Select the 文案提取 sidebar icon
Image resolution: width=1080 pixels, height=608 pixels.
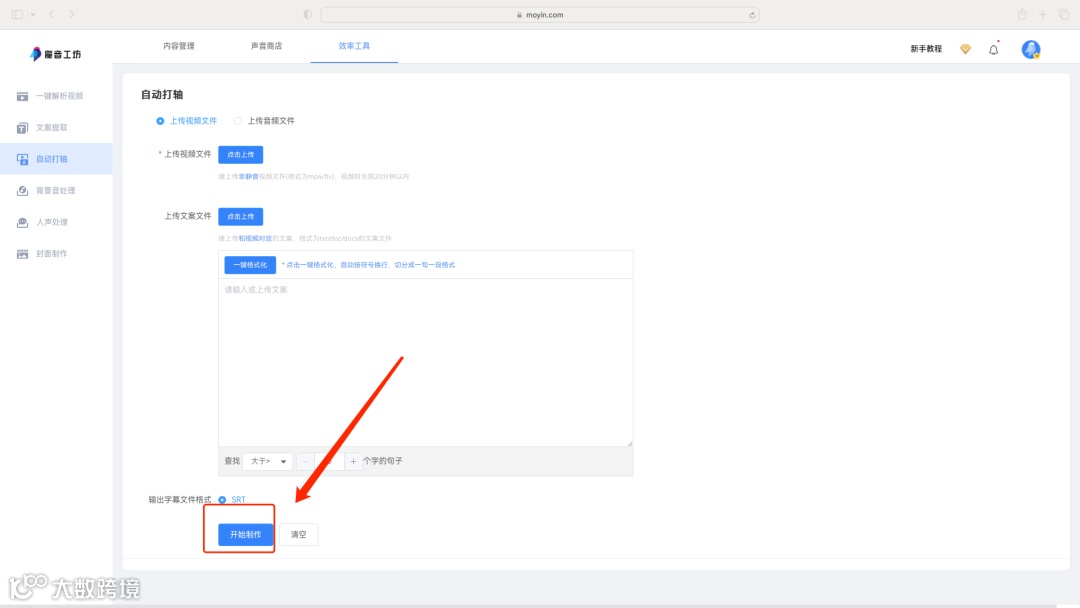point(22,128)
